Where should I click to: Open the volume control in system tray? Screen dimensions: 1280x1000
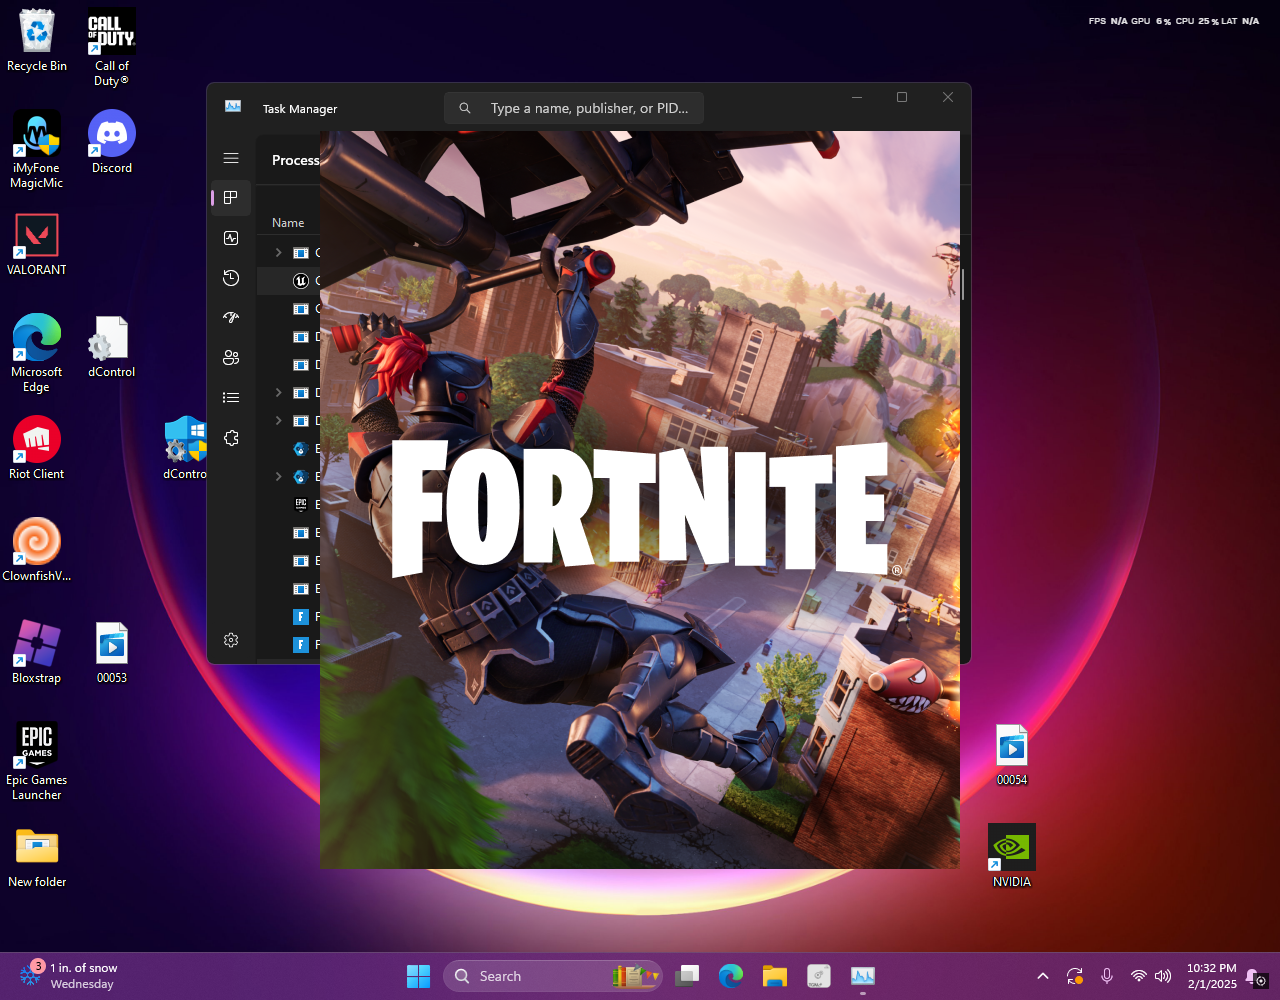1163,976
